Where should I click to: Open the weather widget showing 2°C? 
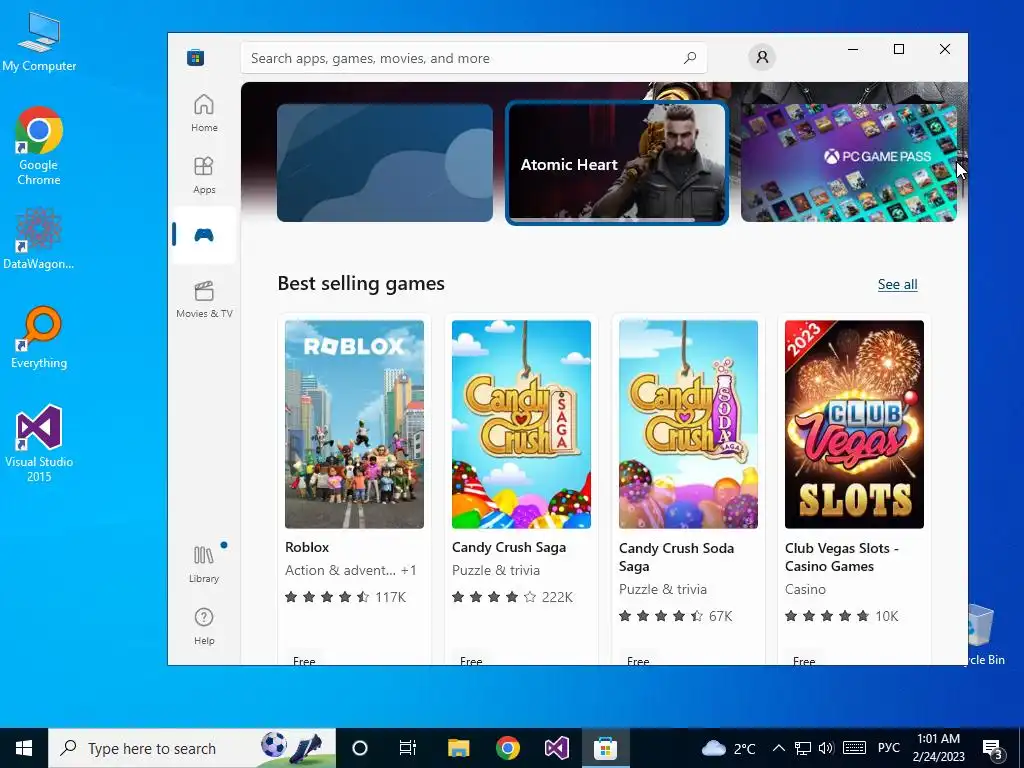pyautogui.click(x=728, y=748)
